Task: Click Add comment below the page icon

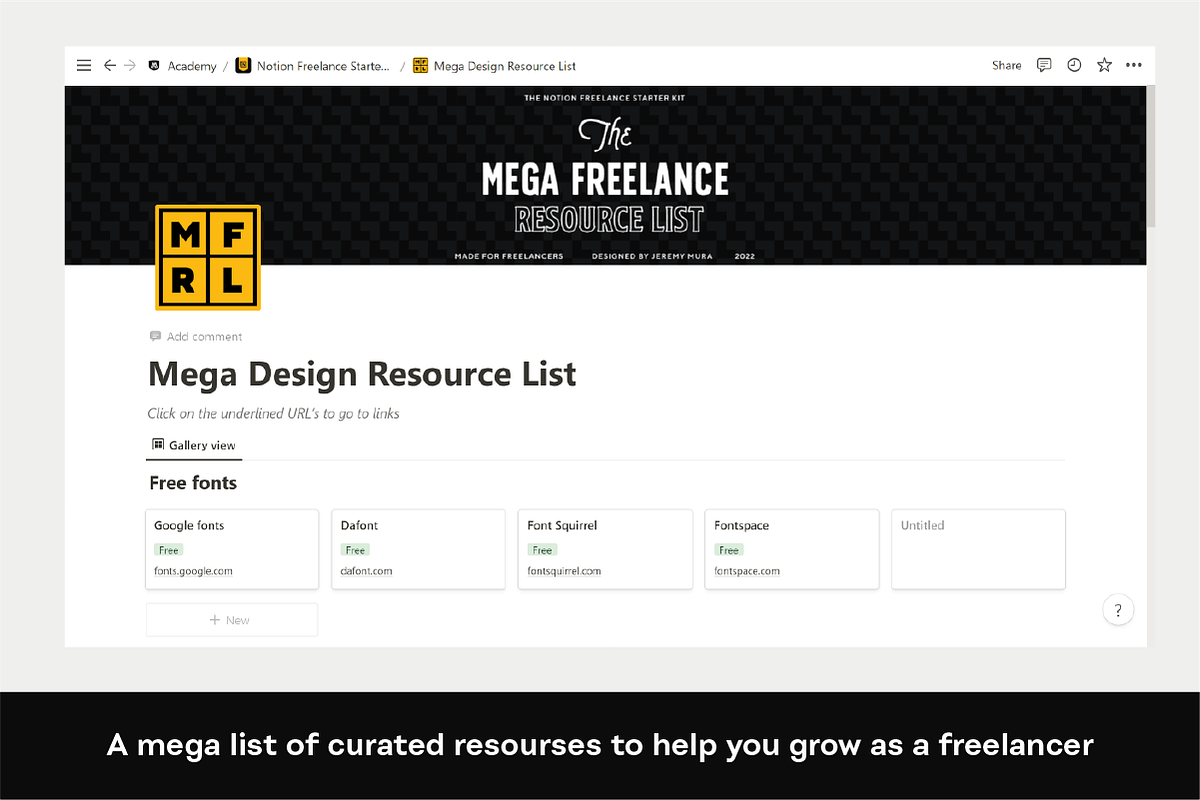Action: (x=204, y=337)
